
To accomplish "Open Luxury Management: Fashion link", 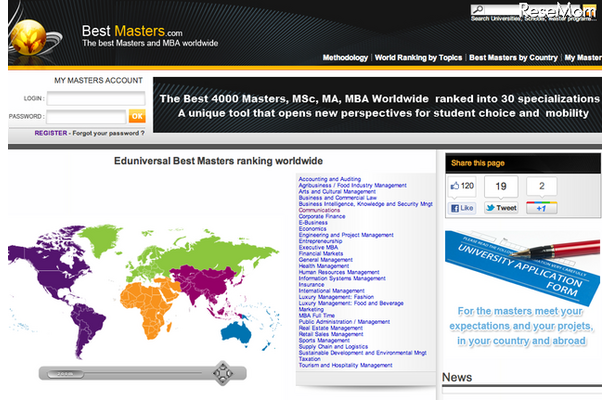I will (x=336, y=297).
